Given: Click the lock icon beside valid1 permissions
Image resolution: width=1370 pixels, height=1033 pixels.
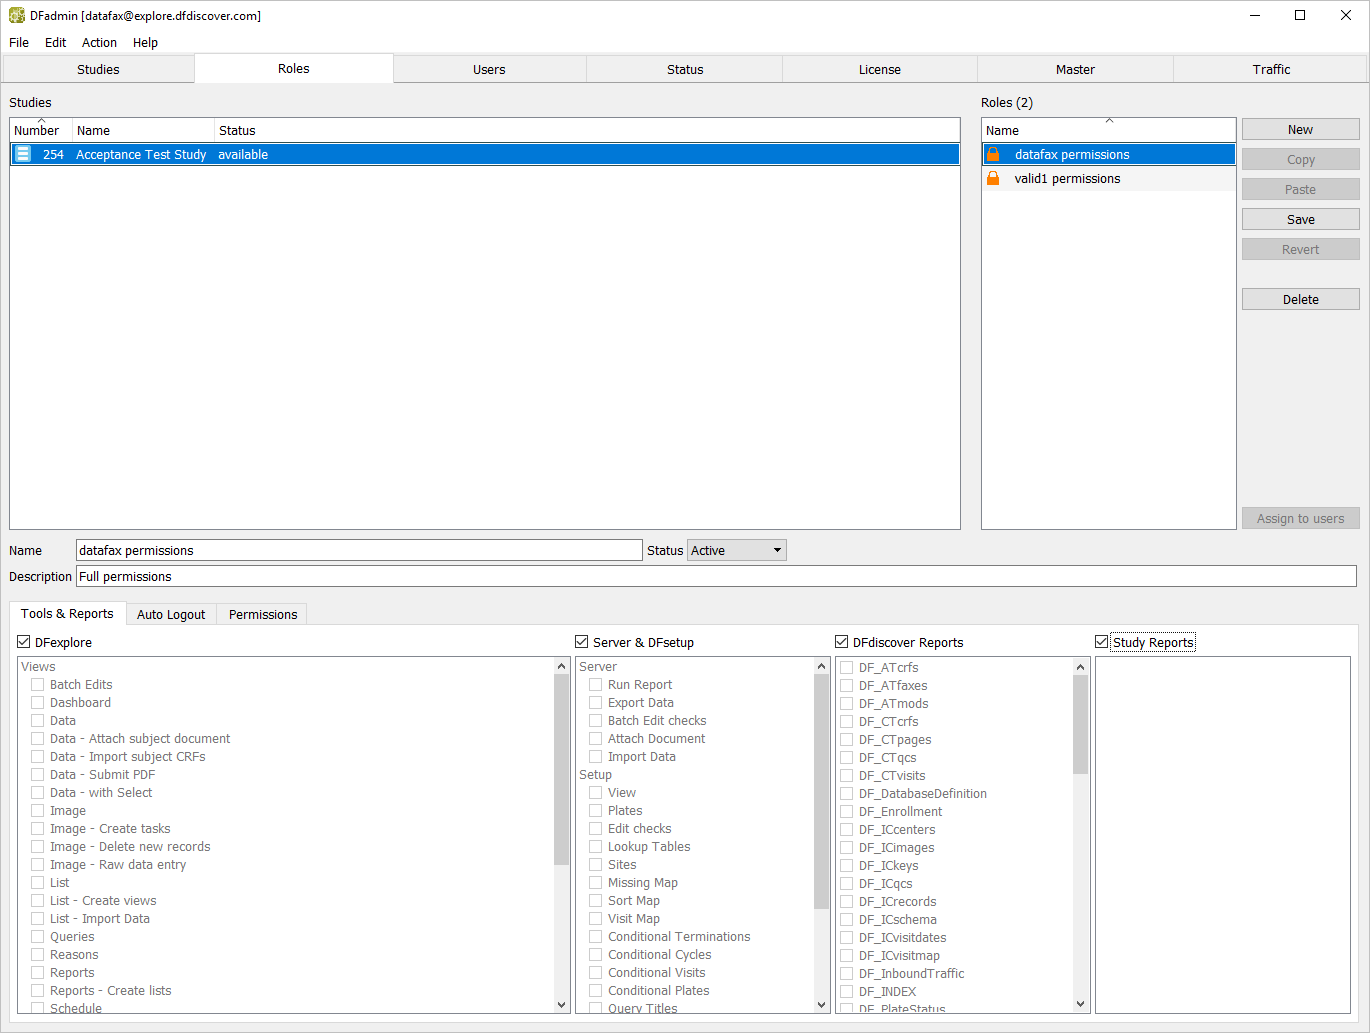Looking at the screenshot, I should [993, 178].
